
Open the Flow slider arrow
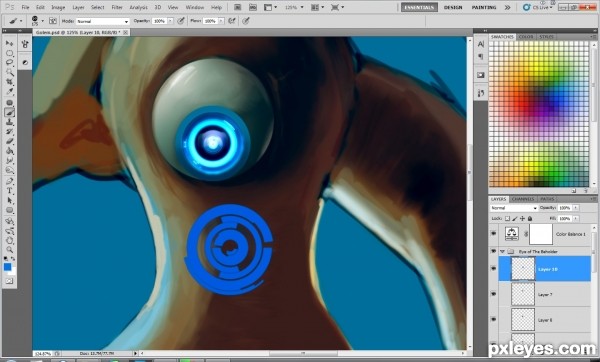(221, 21)
